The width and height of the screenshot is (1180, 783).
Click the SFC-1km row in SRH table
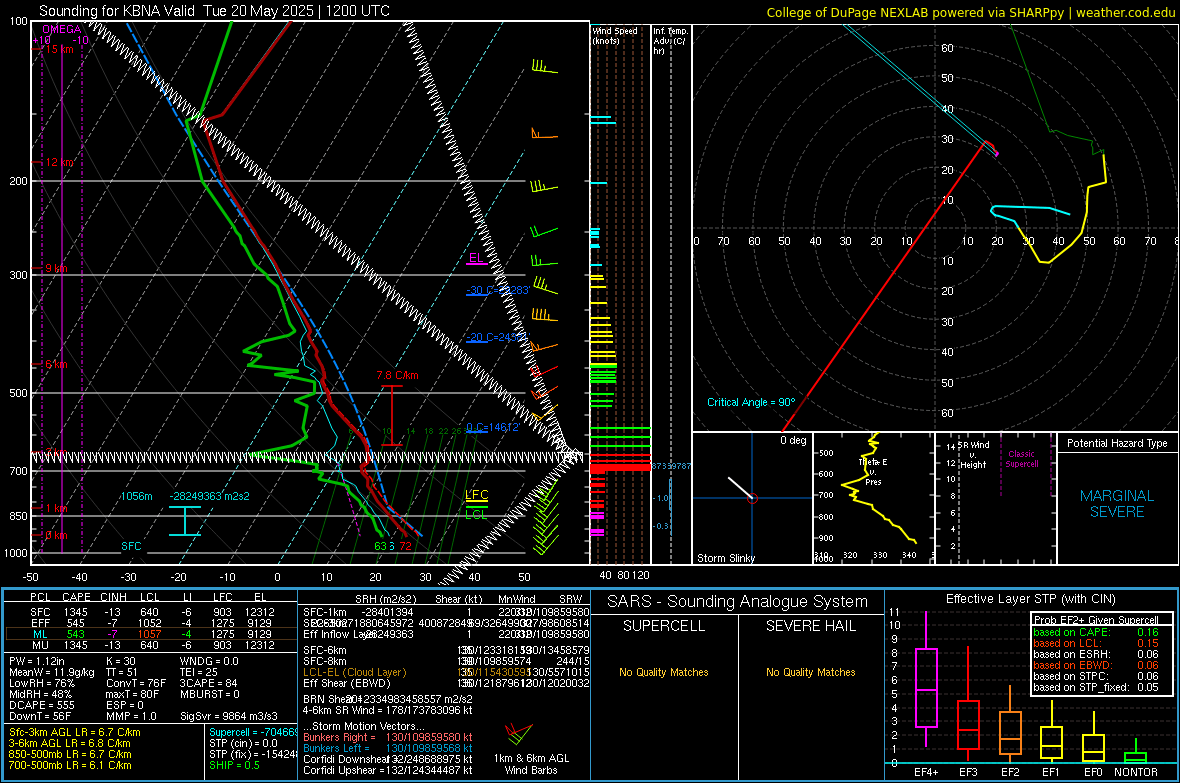(446, 612)
